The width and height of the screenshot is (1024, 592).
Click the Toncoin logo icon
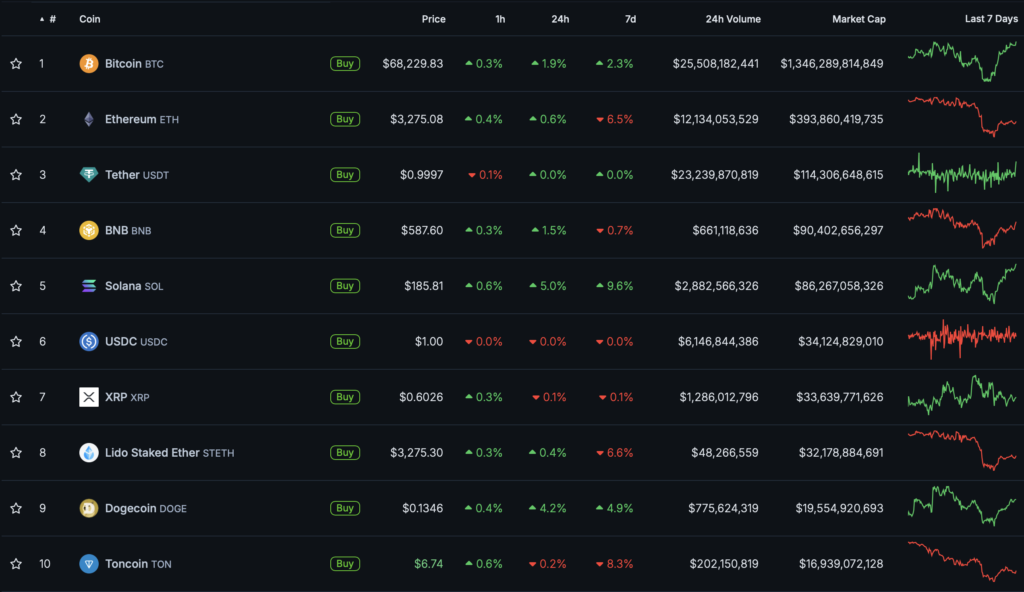point(89,564)
